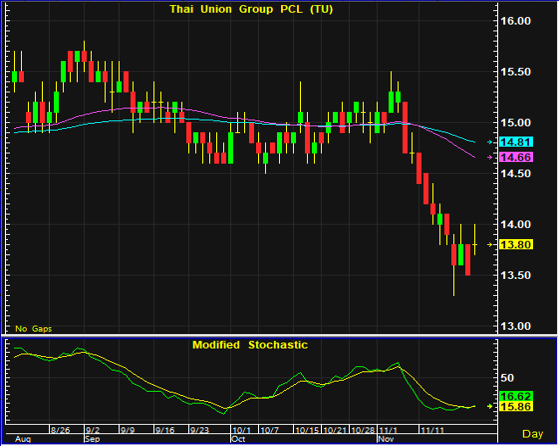Click the green 16.62 stochastic value label

point(516,396)
